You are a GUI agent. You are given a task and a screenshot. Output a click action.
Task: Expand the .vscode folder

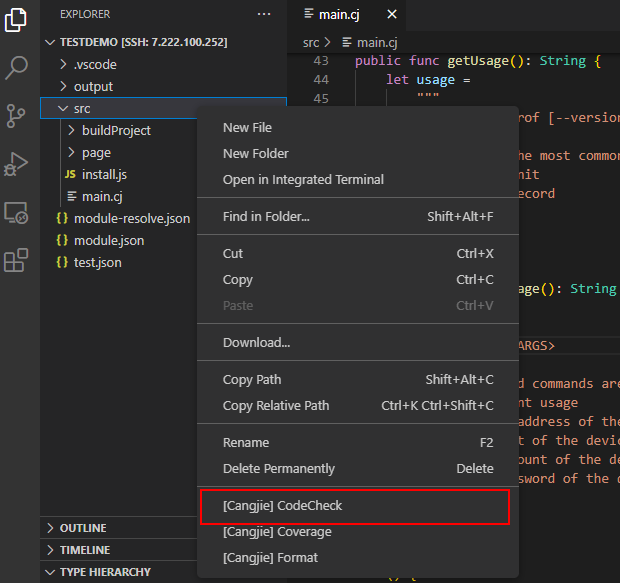coord(95,65)
